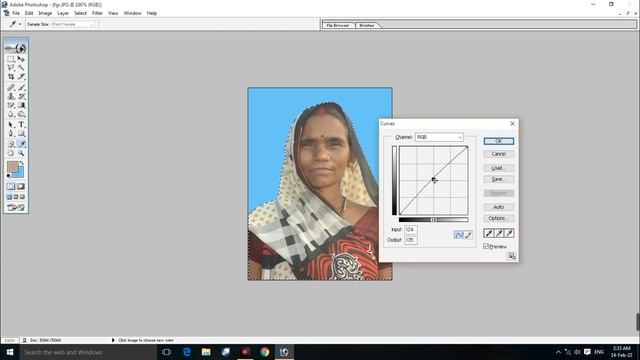Confirm Curves with OK button

point(498,141)
